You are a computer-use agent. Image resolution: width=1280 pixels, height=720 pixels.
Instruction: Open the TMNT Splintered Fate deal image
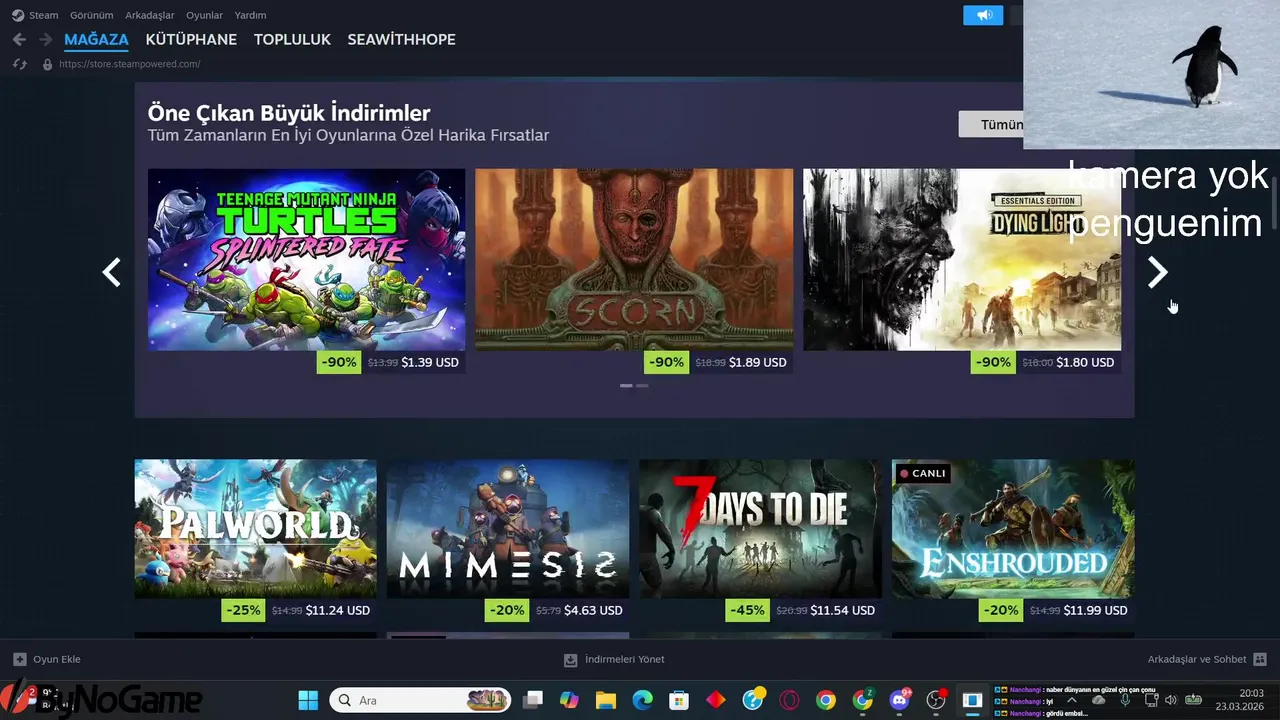point(306,259)
